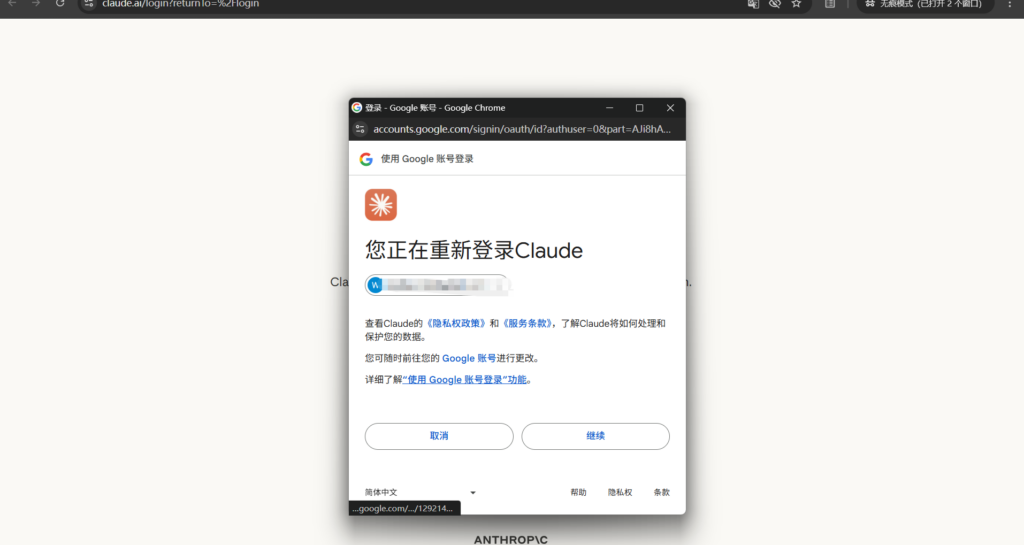
Task: Click the reload icon in main browser toolbar
Action: point(60,4)
